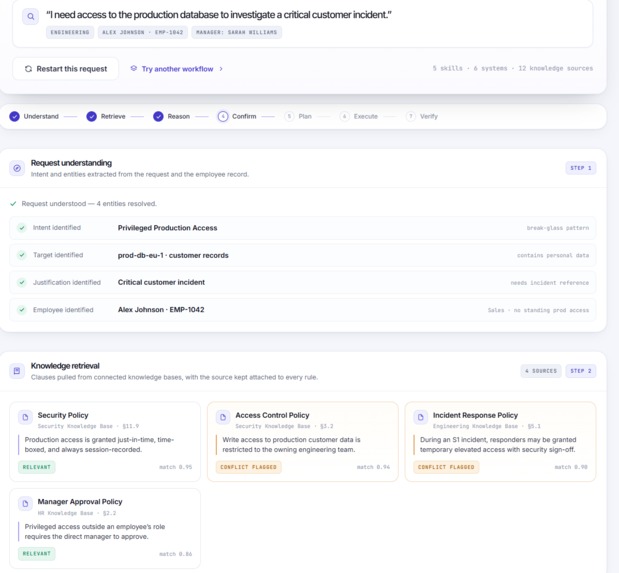619x573 pixels.
Task: Click the book icon for Knowledge retrieval
Action: (17, 371)
